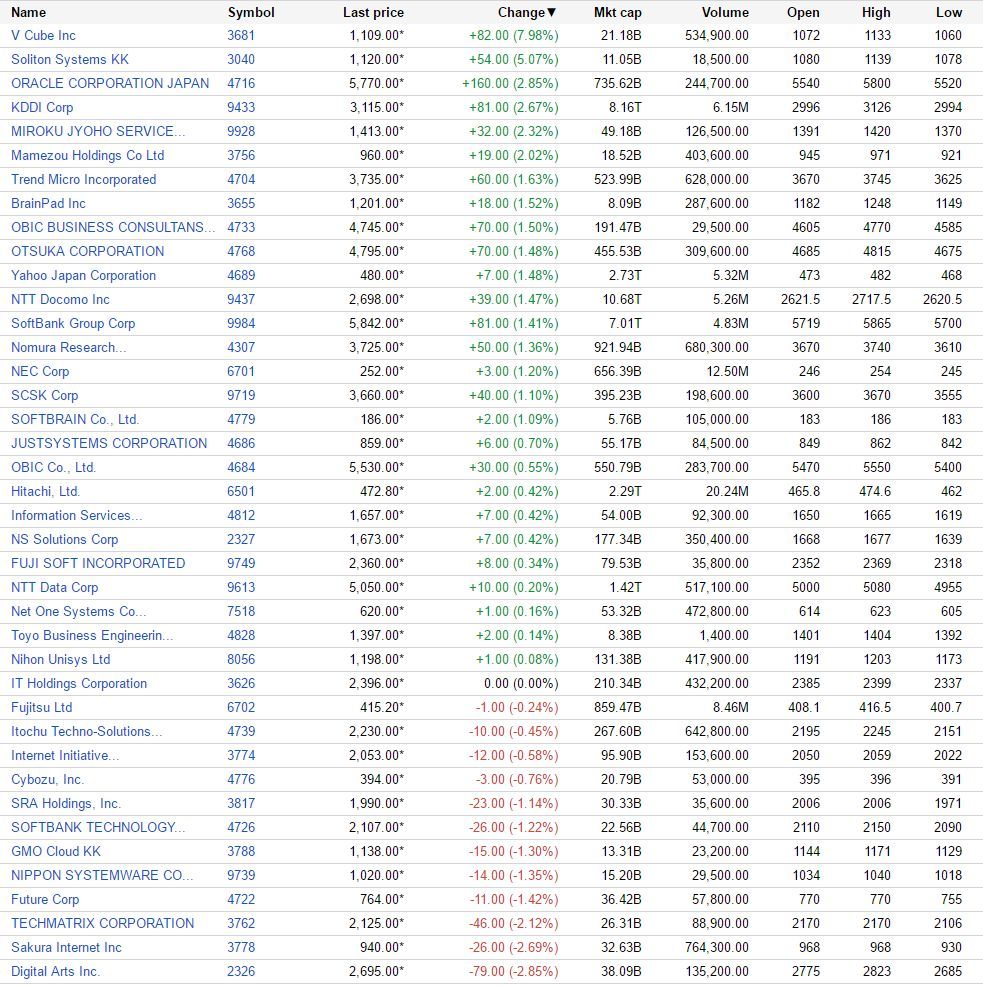Open the OBIC Co., Ltd. link
This screenshot has width=983, height=986.
[x=53, y=467]
